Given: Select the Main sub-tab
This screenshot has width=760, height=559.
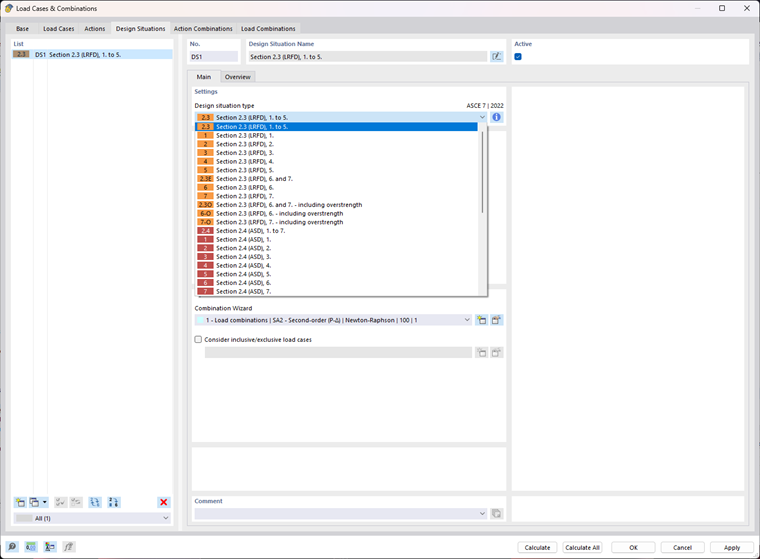Looking at the screenshot, I should (x=204, y=77).
